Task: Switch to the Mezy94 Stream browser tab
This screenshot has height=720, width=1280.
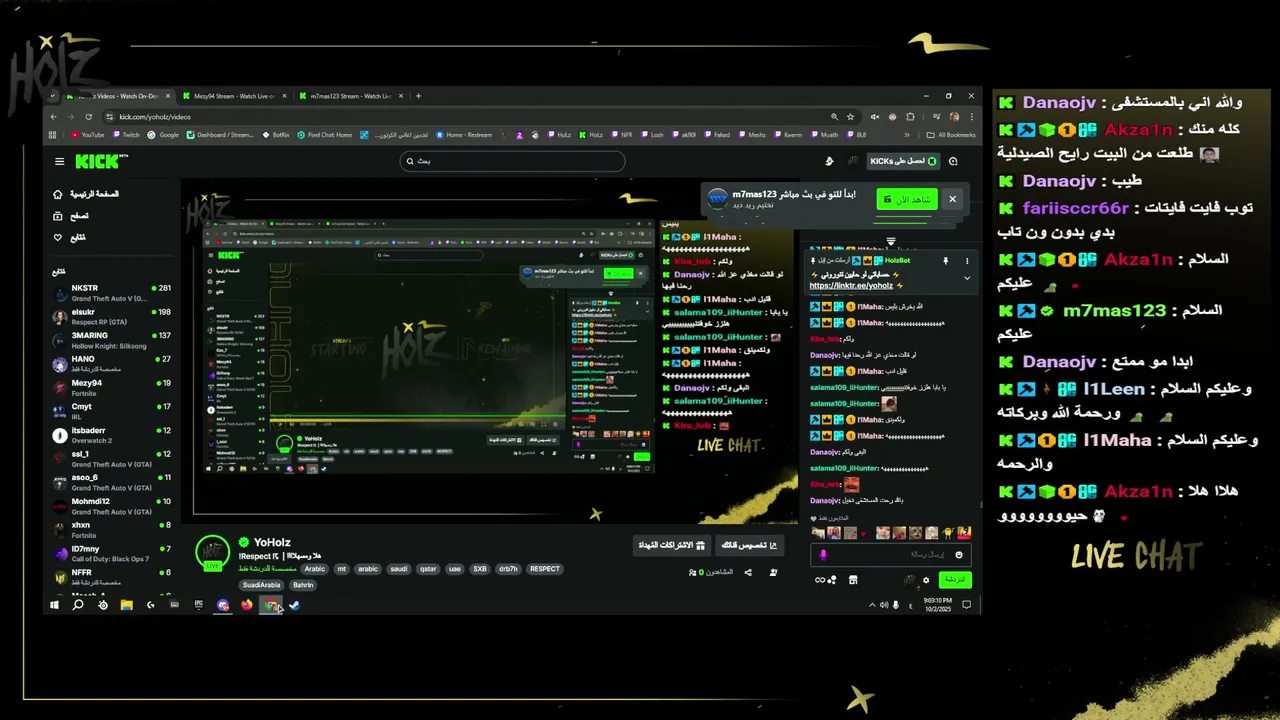Action: 234,96
